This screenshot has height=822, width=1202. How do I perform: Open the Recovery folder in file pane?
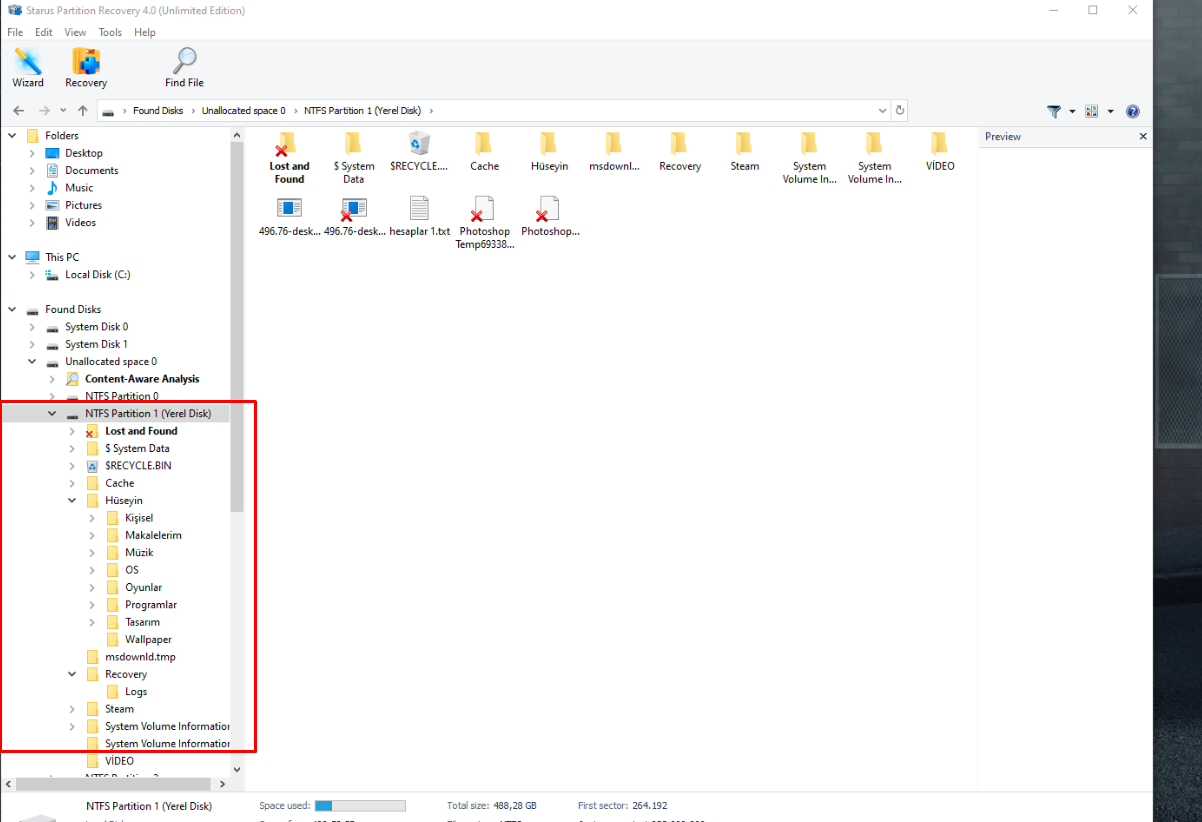[680, 152]
